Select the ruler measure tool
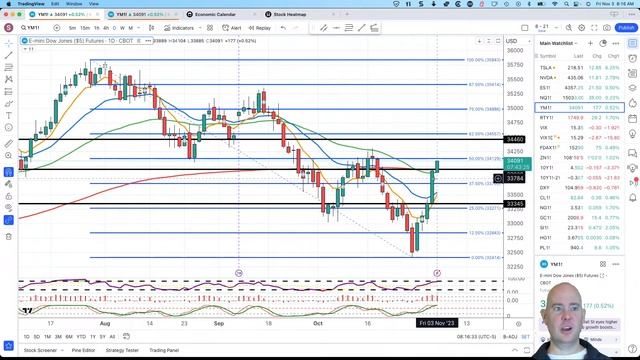The width and height of the screenshot is (640, 360). point(9,143)
